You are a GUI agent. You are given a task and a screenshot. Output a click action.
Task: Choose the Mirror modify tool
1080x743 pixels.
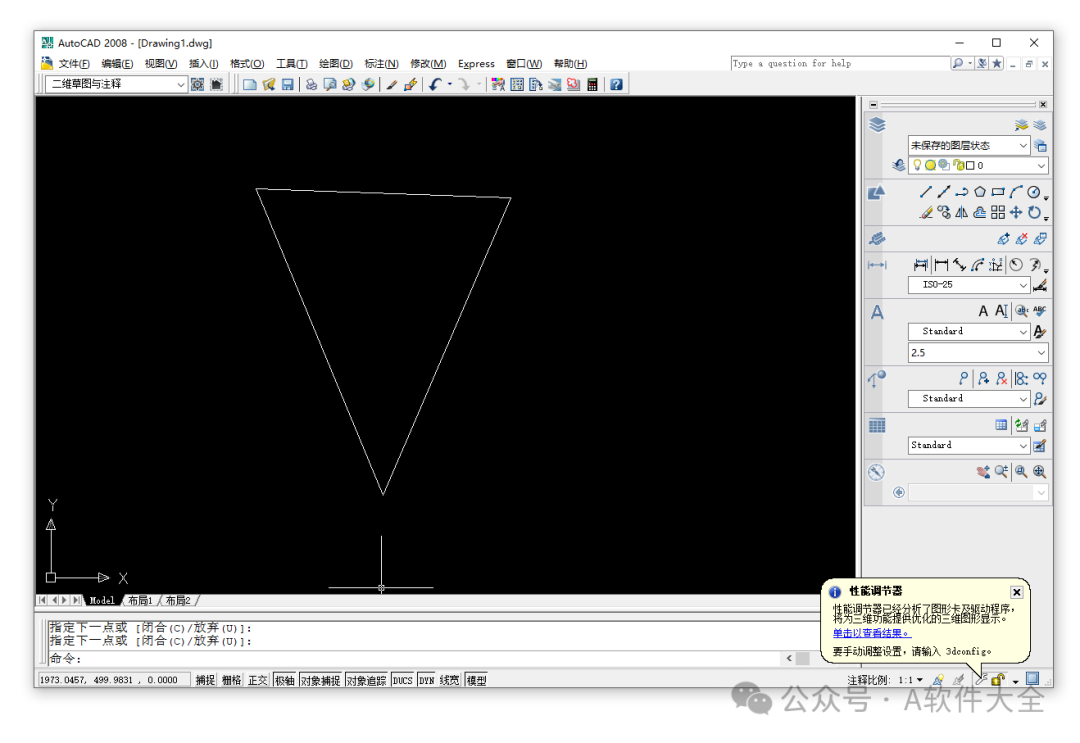point(962,213)
